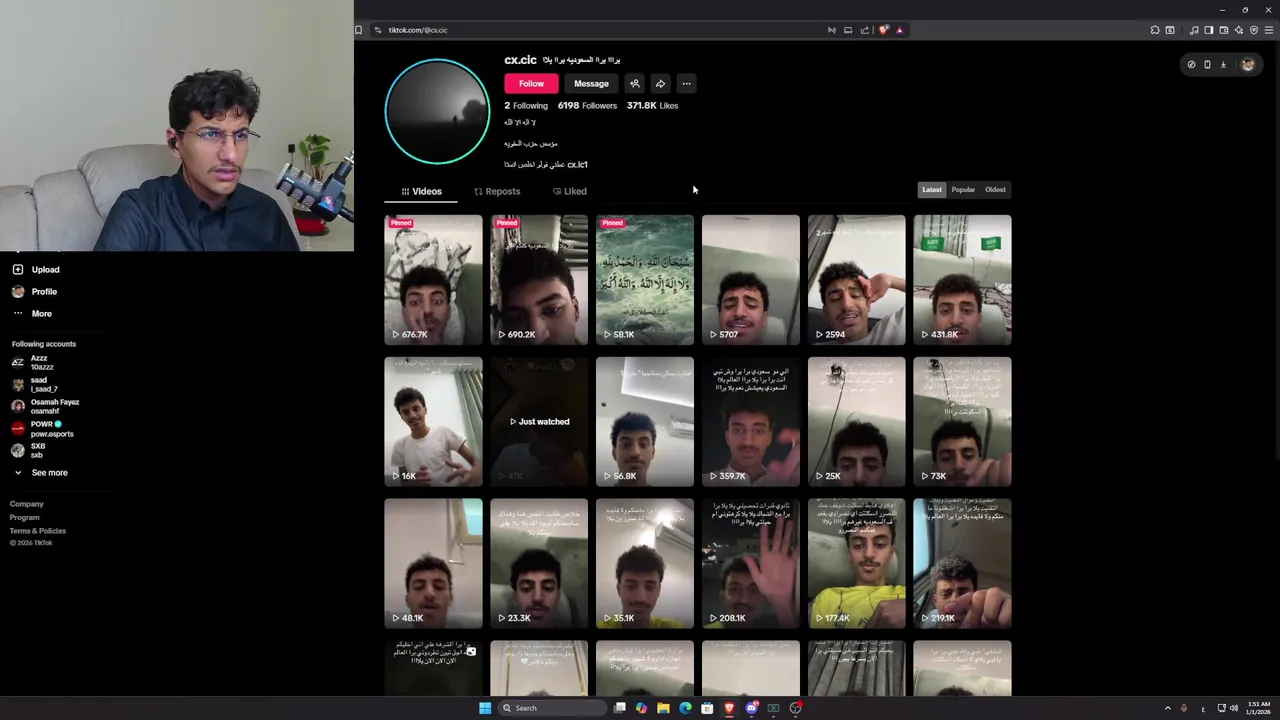Open the browser music playlist icon
Image resolution: width=1280 pixels, height=720 pixels.
pyautogui.click(x=1194, y=30)
